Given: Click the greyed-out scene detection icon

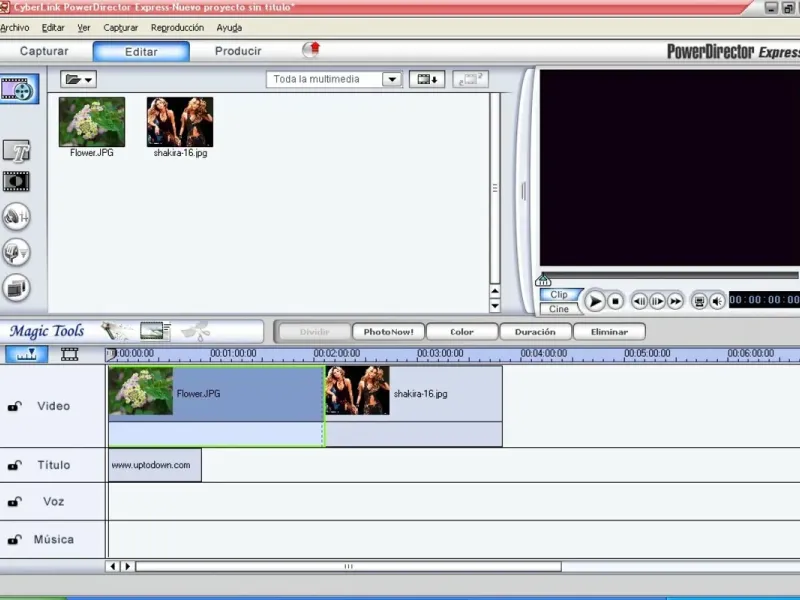Looking at the screenshot, I should pos(470,79).
